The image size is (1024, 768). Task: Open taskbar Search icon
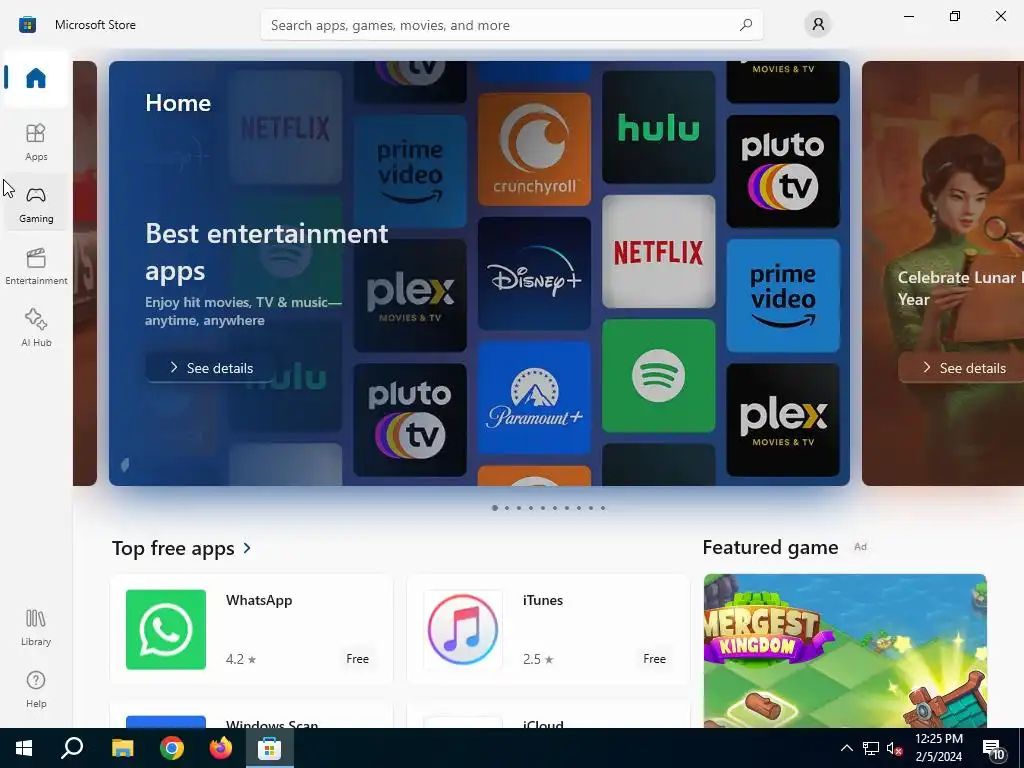(72, 748)
